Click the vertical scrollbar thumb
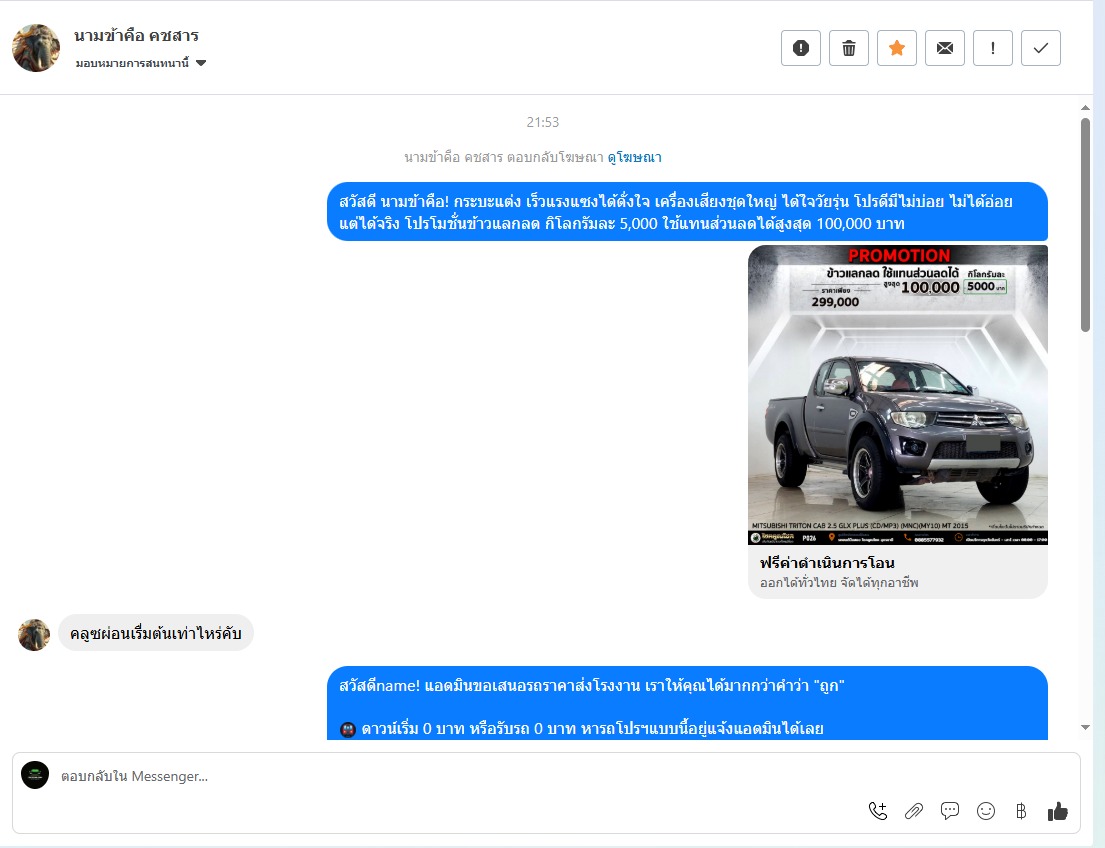 coord(1085,224)
